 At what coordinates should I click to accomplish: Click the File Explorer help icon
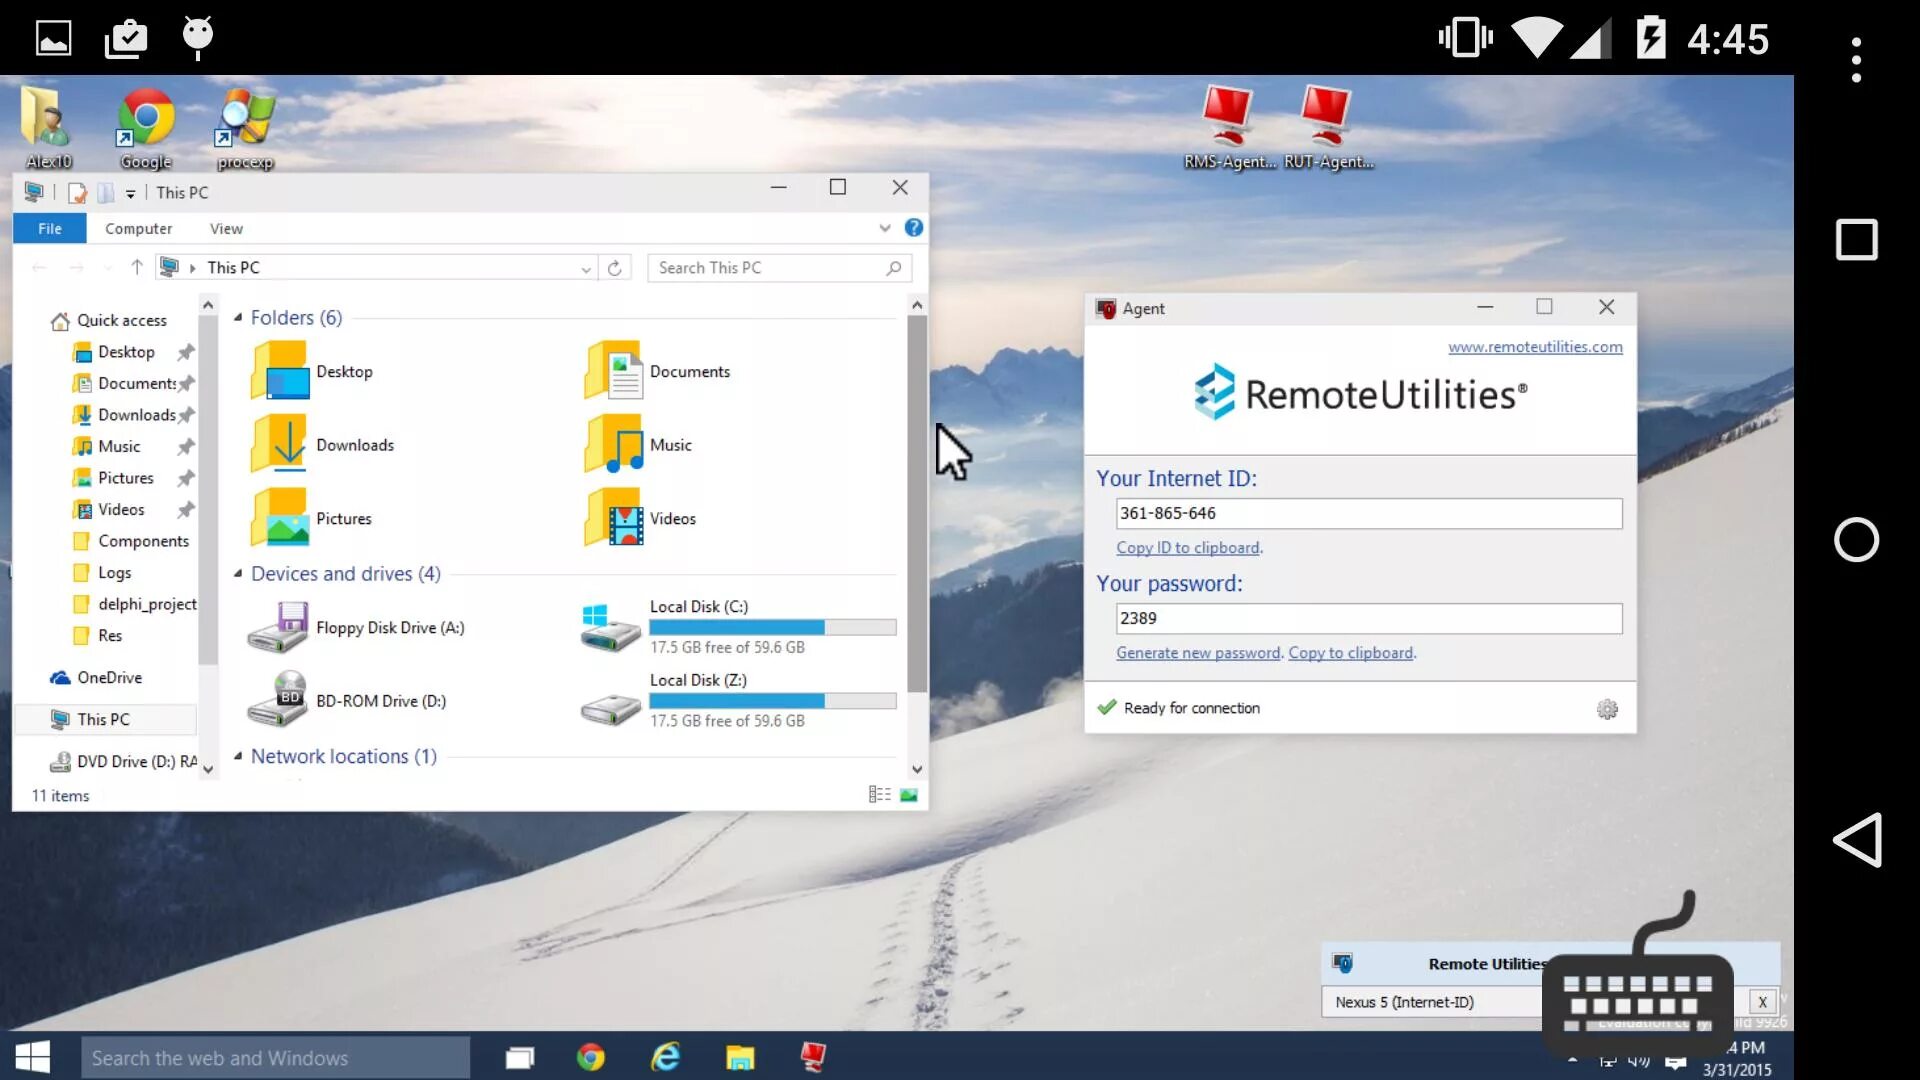point(913,228)
